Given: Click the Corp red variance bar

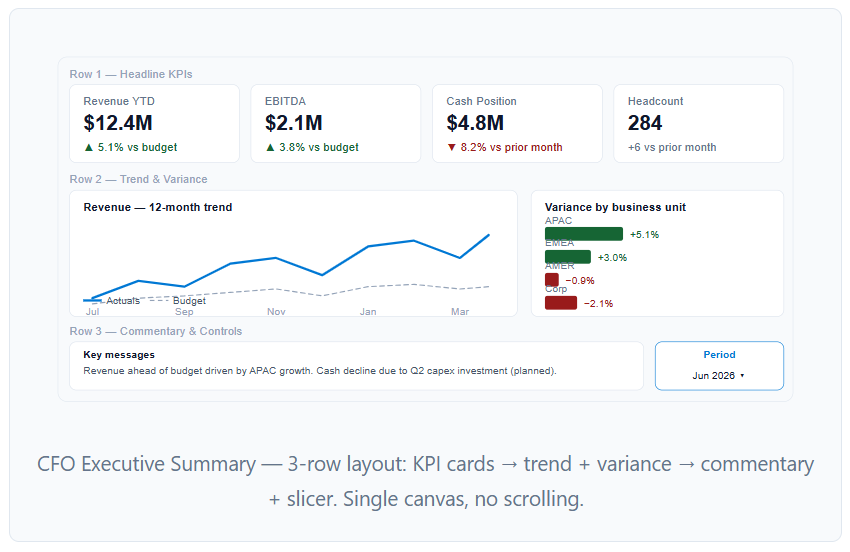Looking at the screenshot, I should click(561, 303).
